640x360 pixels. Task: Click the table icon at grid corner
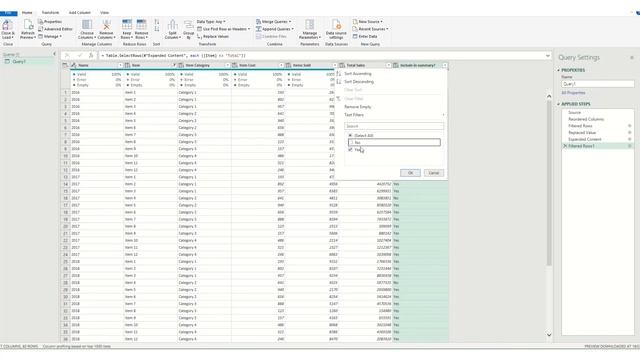[65, 65]
